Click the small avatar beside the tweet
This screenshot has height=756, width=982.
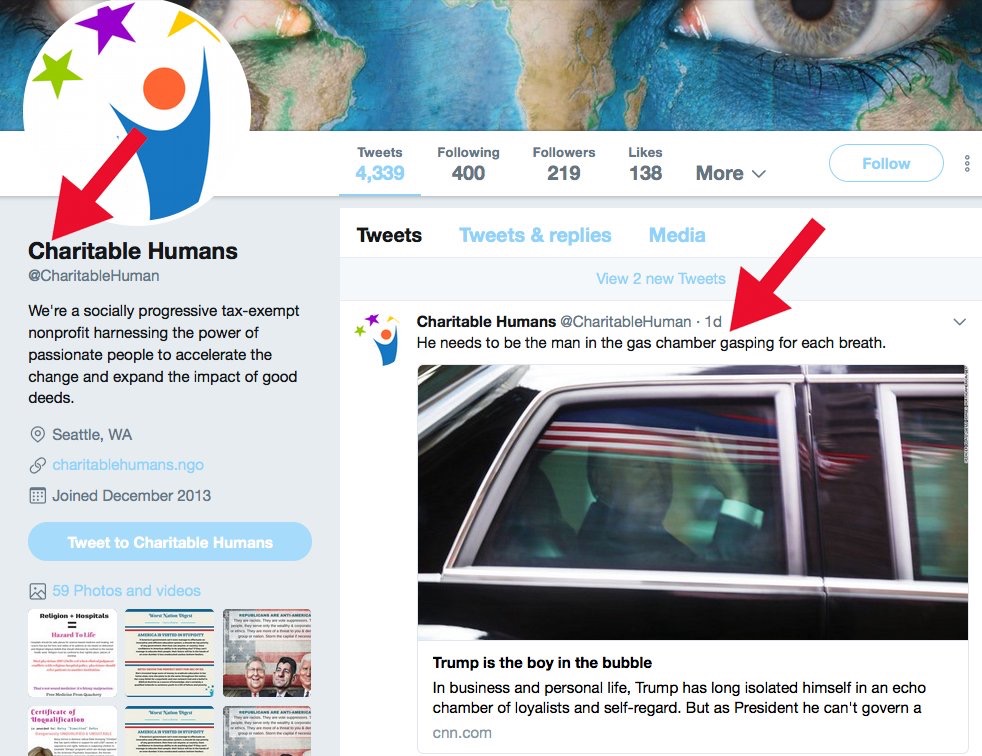(378, 339)
